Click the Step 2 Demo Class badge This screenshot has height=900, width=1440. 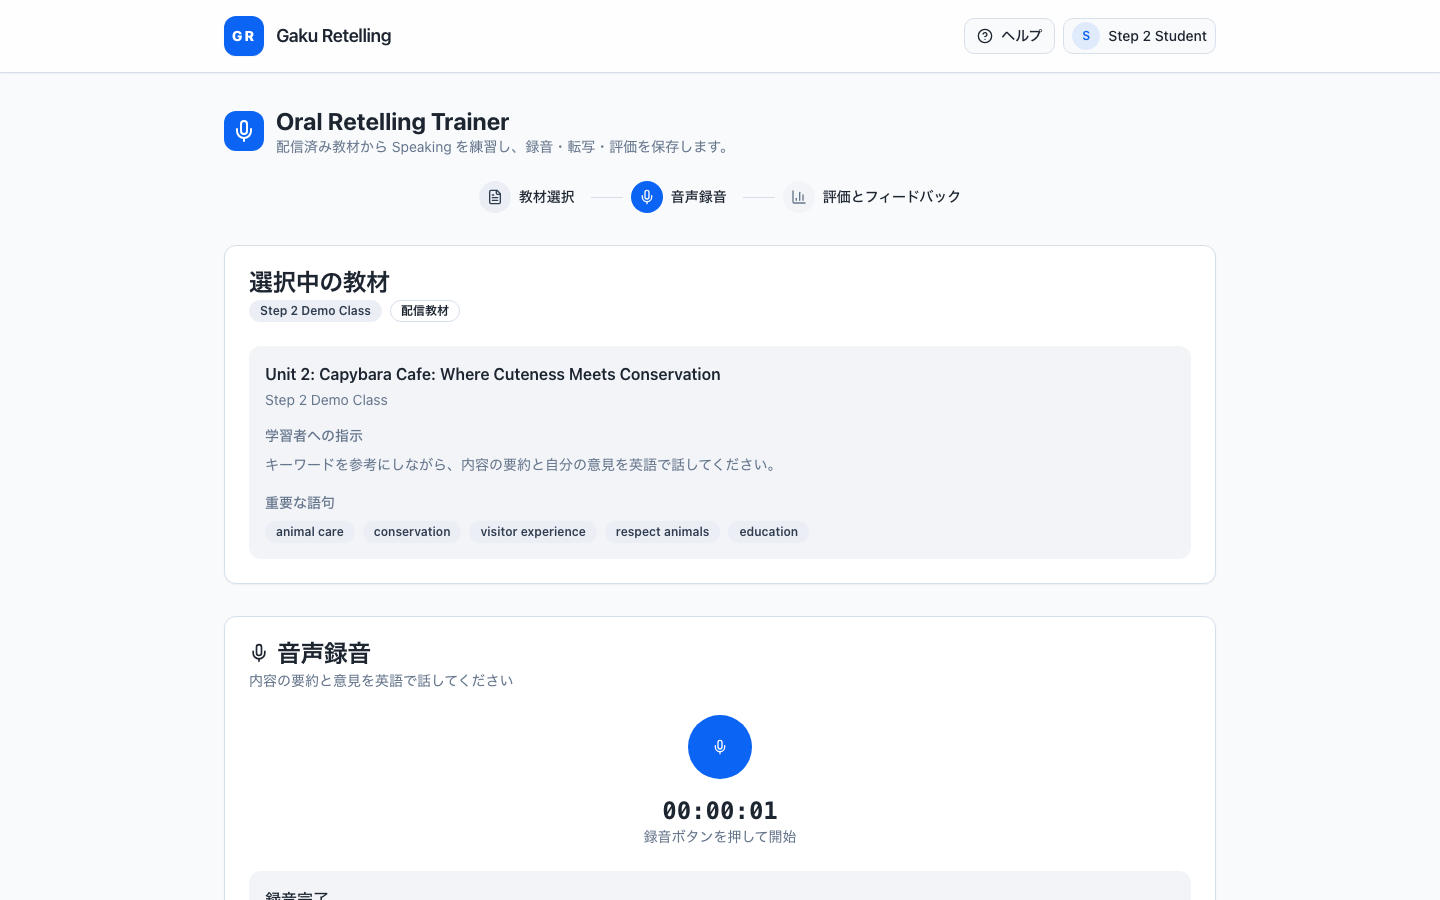(x=315, y=311)
